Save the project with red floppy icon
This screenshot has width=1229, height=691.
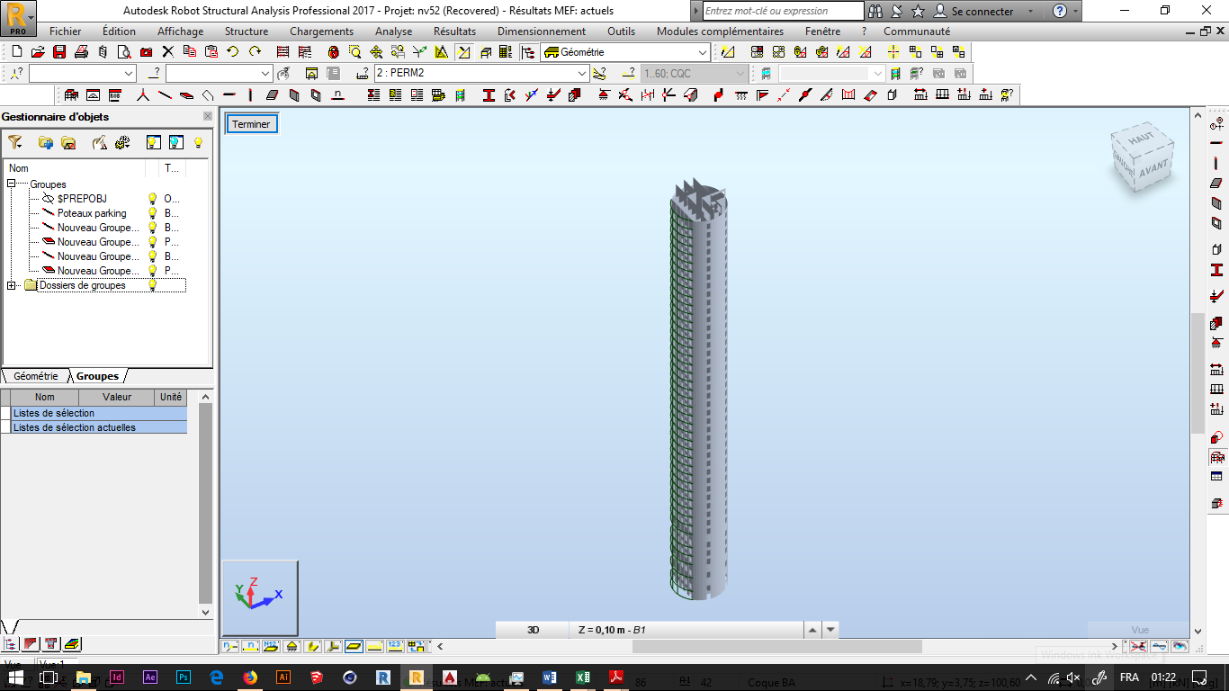[59, 52]
